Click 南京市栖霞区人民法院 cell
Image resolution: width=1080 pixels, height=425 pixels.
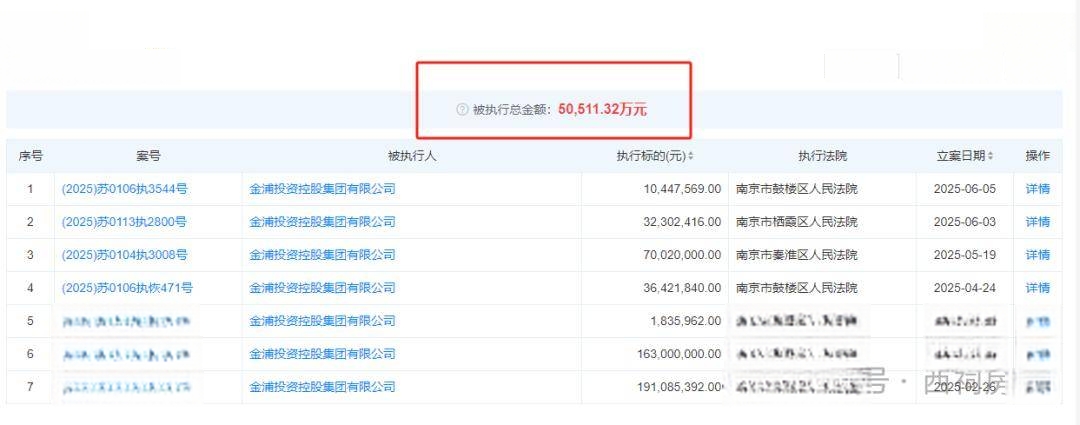click(797, 222)
